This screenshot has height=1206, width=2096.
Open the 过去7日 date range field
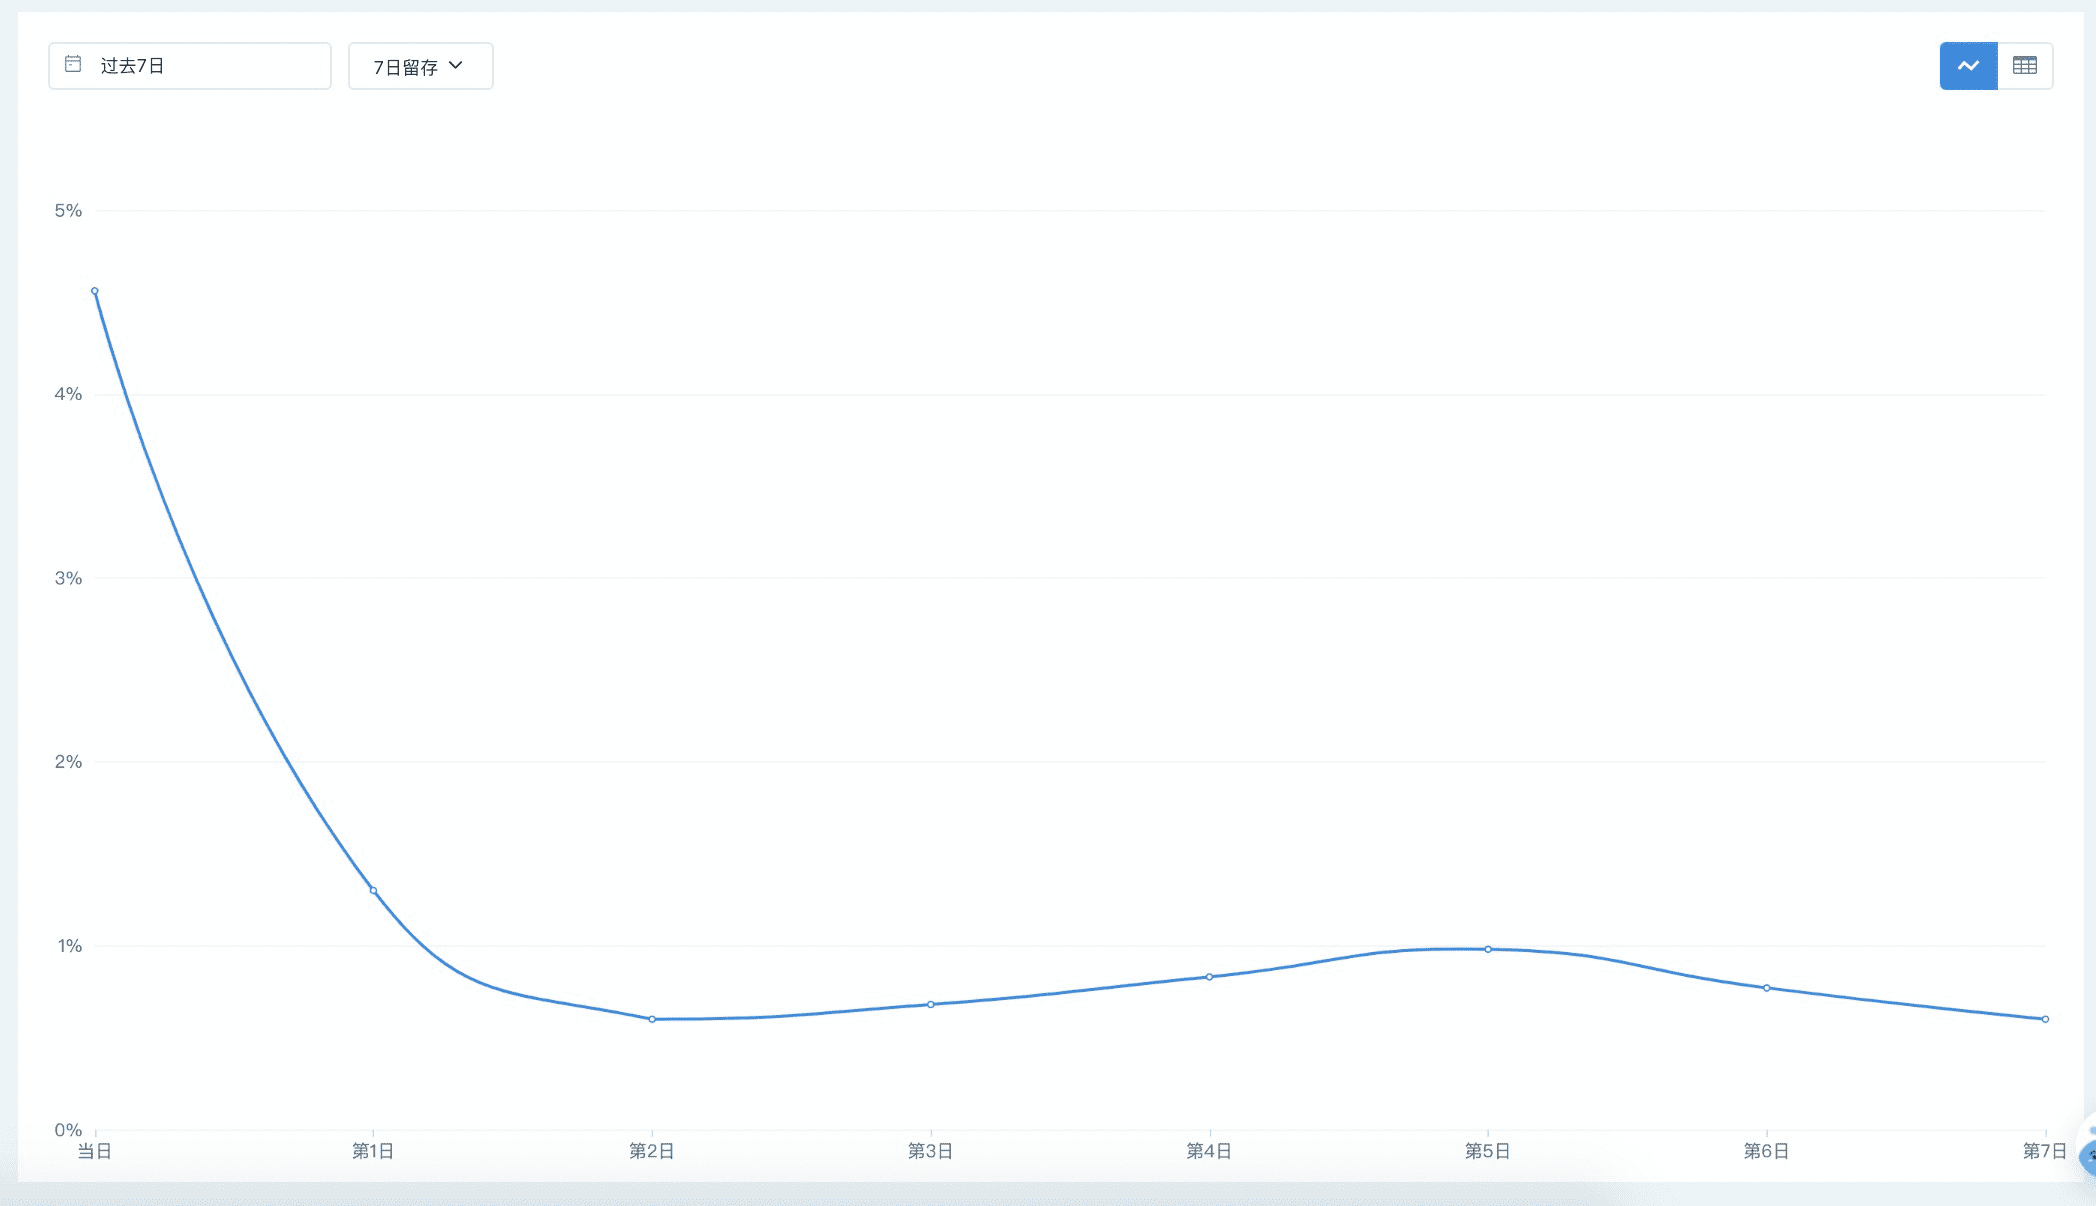point(190,66)
